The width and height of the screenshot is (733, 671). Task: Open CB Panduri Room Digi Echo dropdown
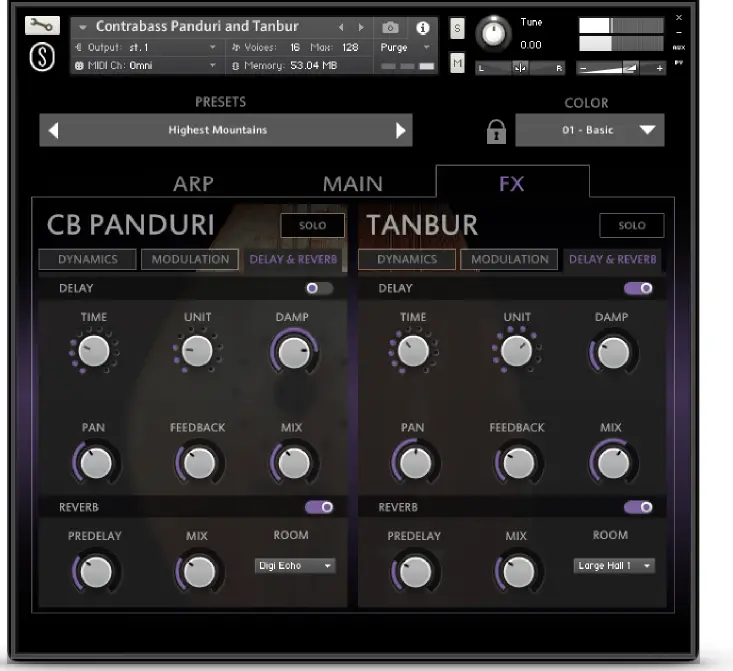[x=295, y=566]
